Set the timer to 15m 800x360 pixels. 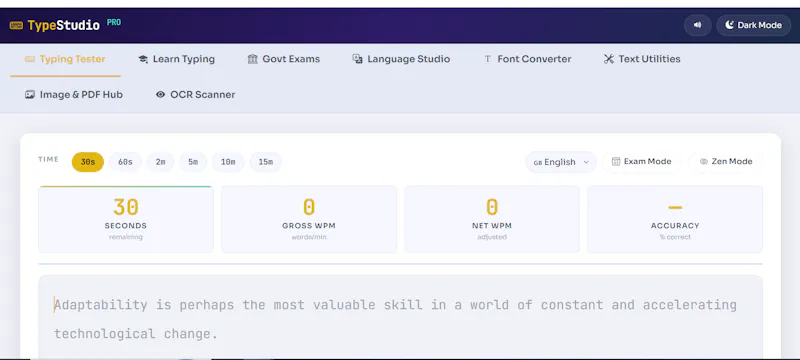265,162
